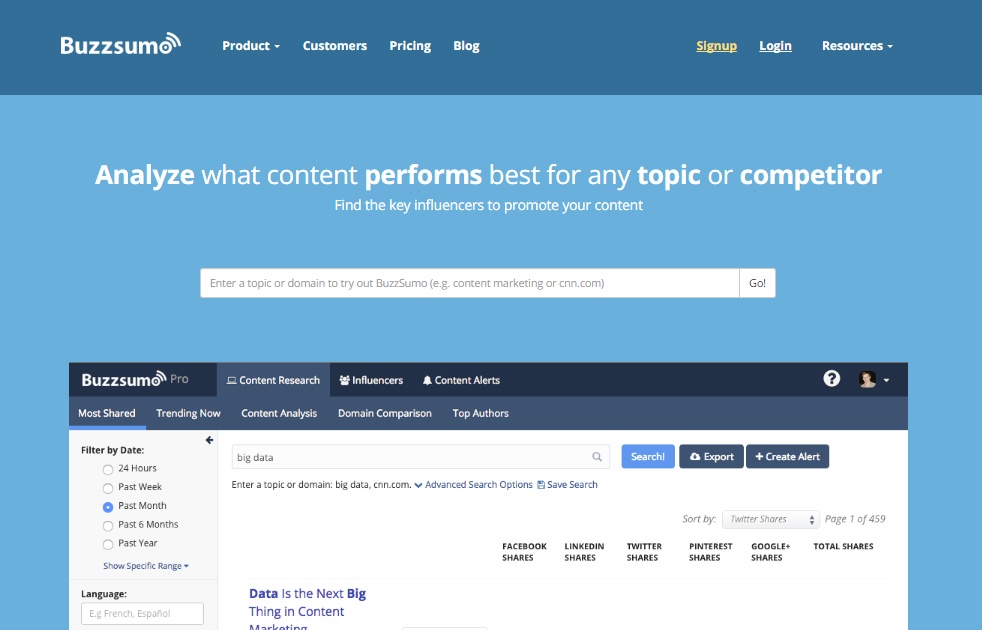Screen dimensions: 982x630
Task: Click the 'Filter by Date:' label
Action: tap(113, 450)
